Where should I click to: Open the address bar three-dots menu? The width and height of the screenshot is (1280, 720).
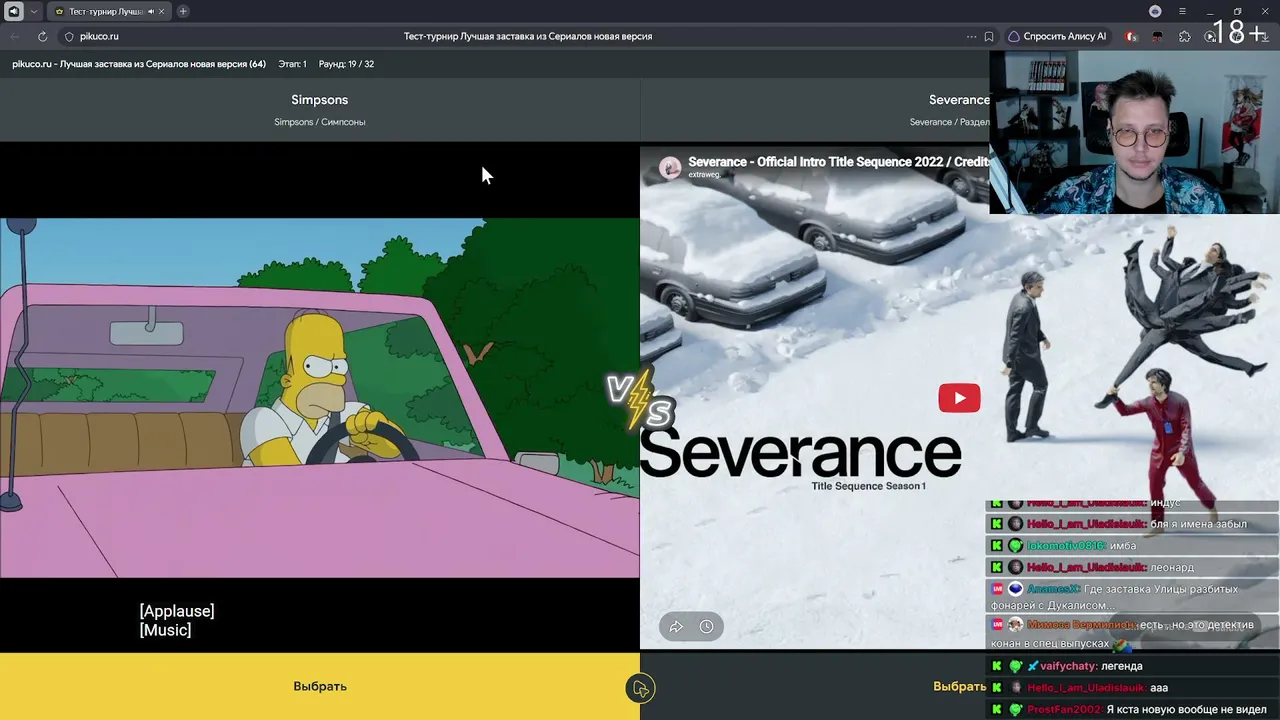point(971,36)
